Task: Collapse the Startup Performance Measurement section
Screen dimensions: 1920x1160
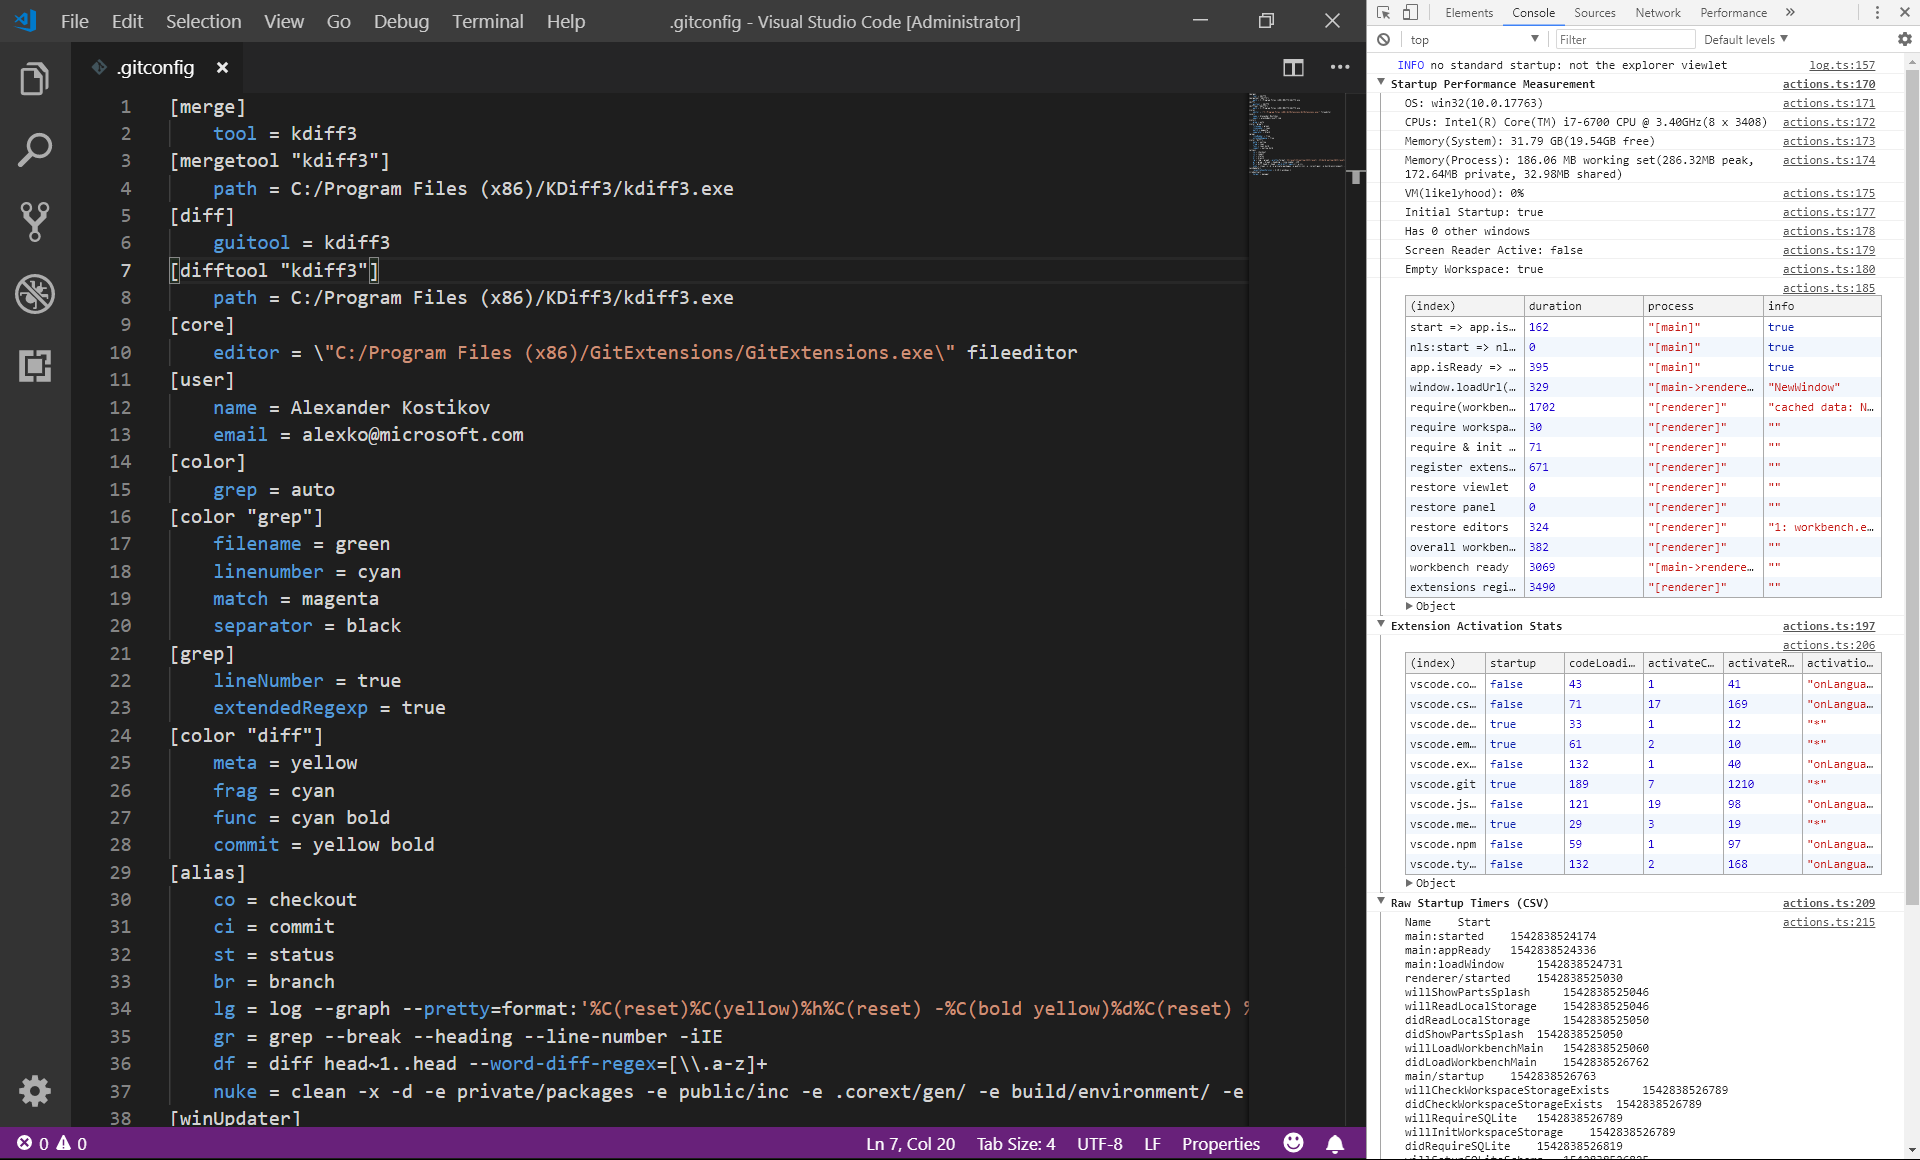Action: (x=1382, y=84)
